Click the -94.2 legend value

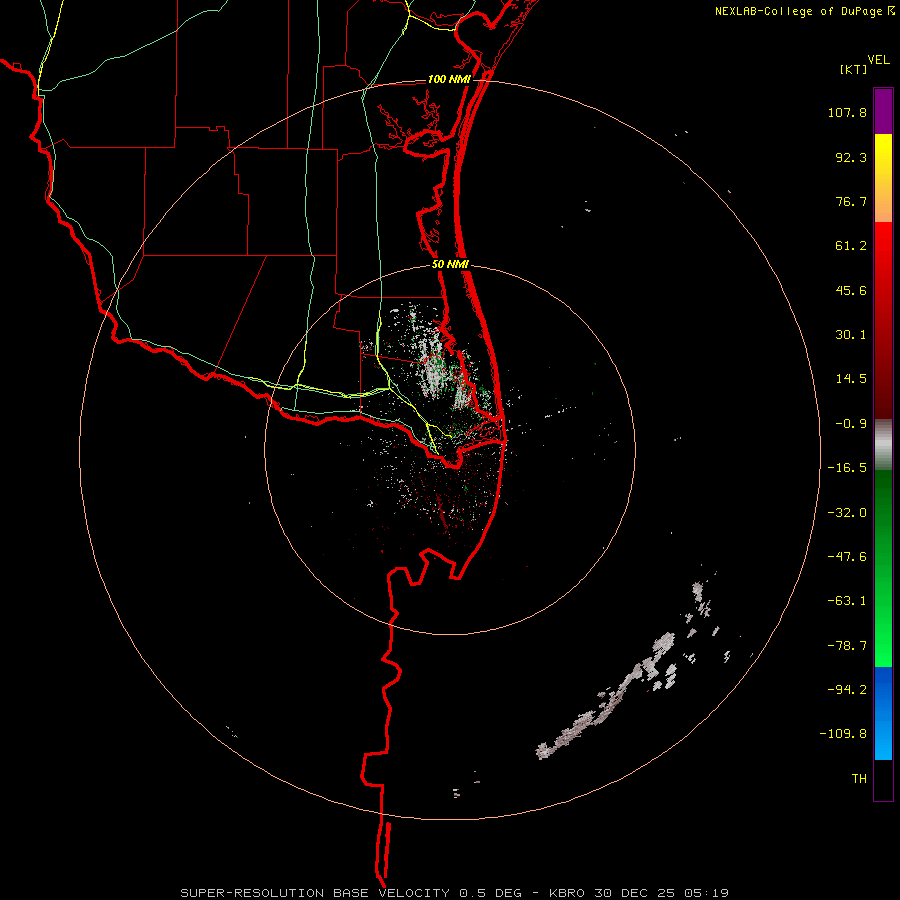point(847,690)
